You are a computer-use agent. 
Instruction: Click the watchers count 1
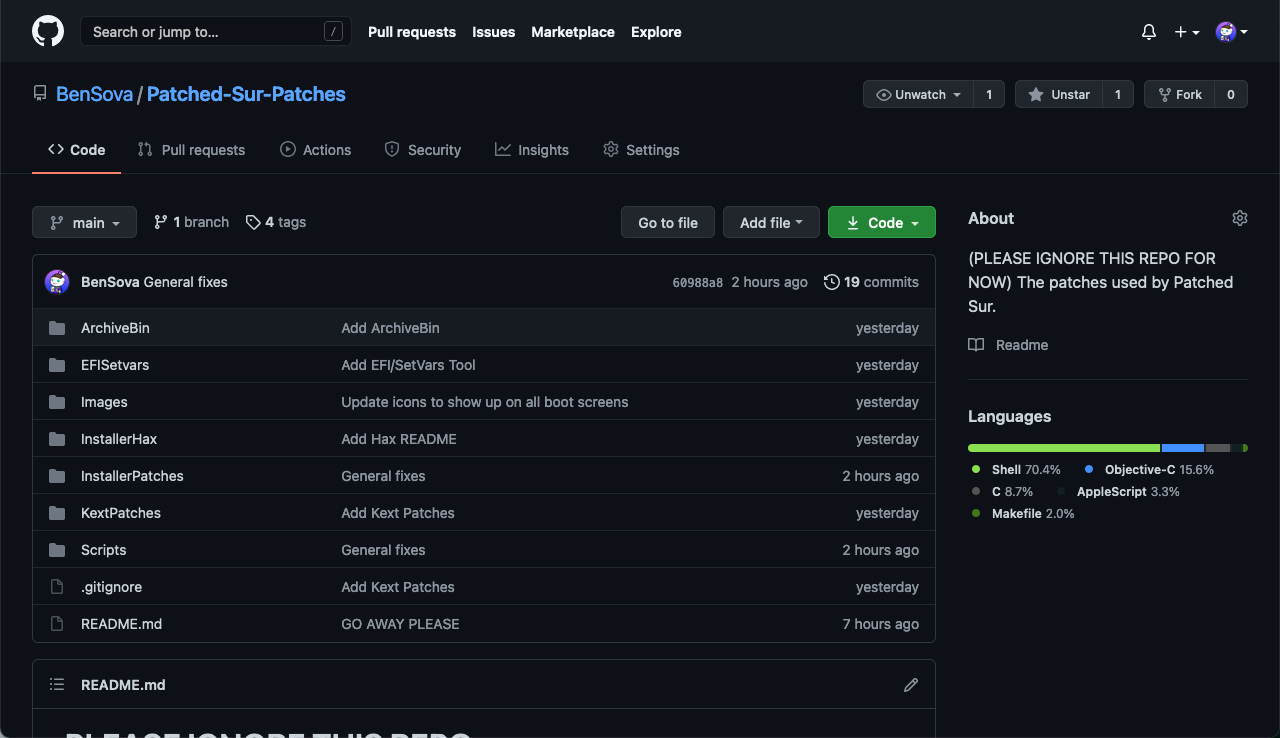989,94
